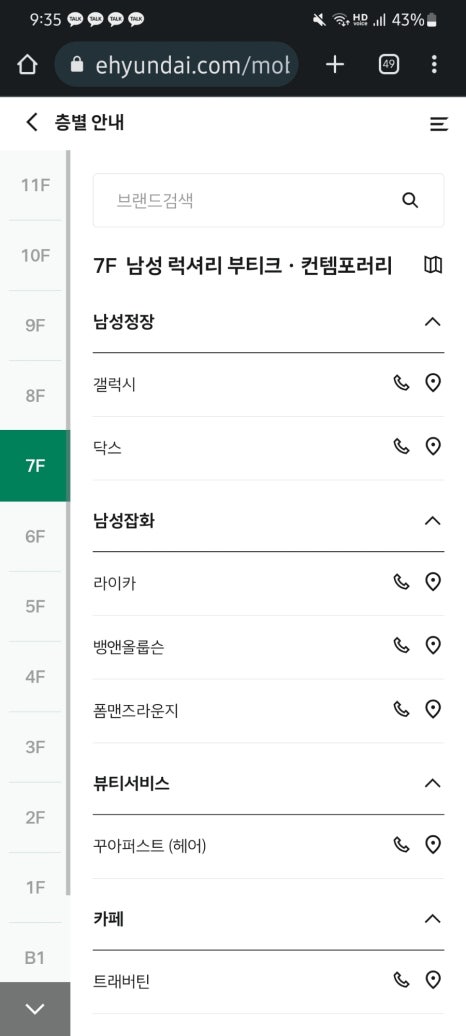Open the hamburger menu icon
The width and height of the screenshot is (466, 1036).
pos(439,124)
